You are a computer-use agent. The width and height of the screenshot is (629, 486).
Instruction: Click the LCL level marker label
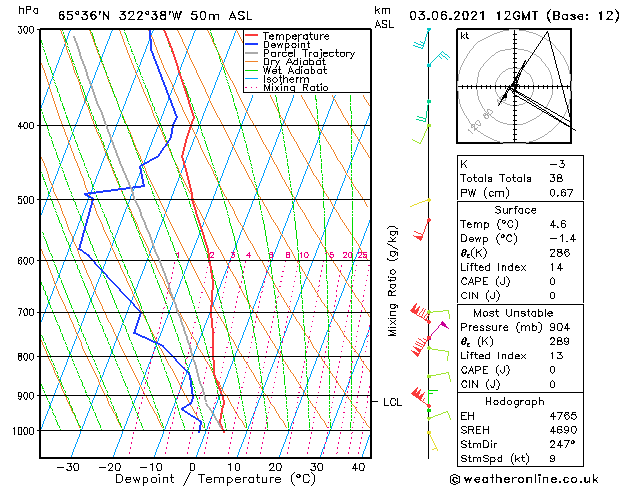[392, 402]
